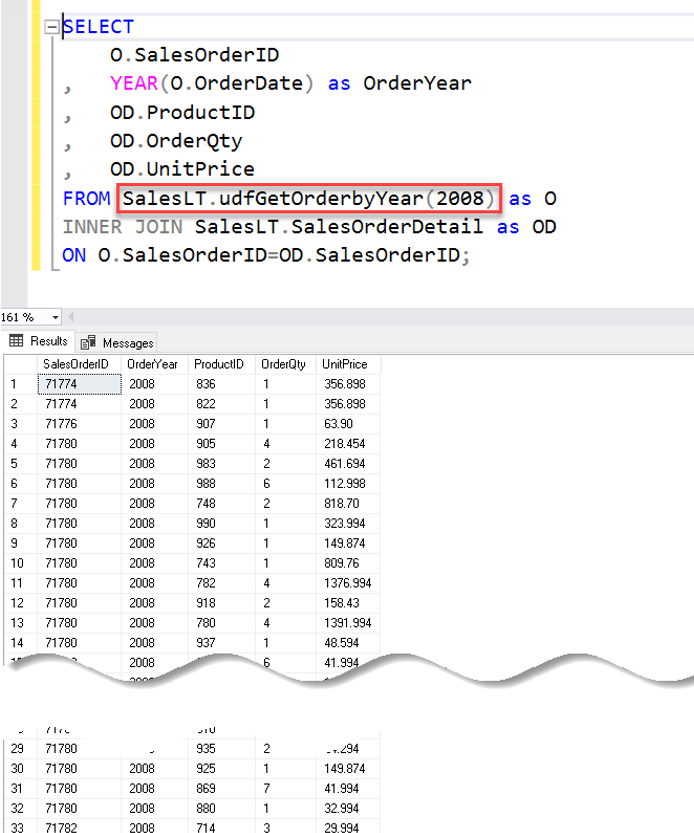
Task: Click the YEAR function in the query
Action: [x=134, y=83]
